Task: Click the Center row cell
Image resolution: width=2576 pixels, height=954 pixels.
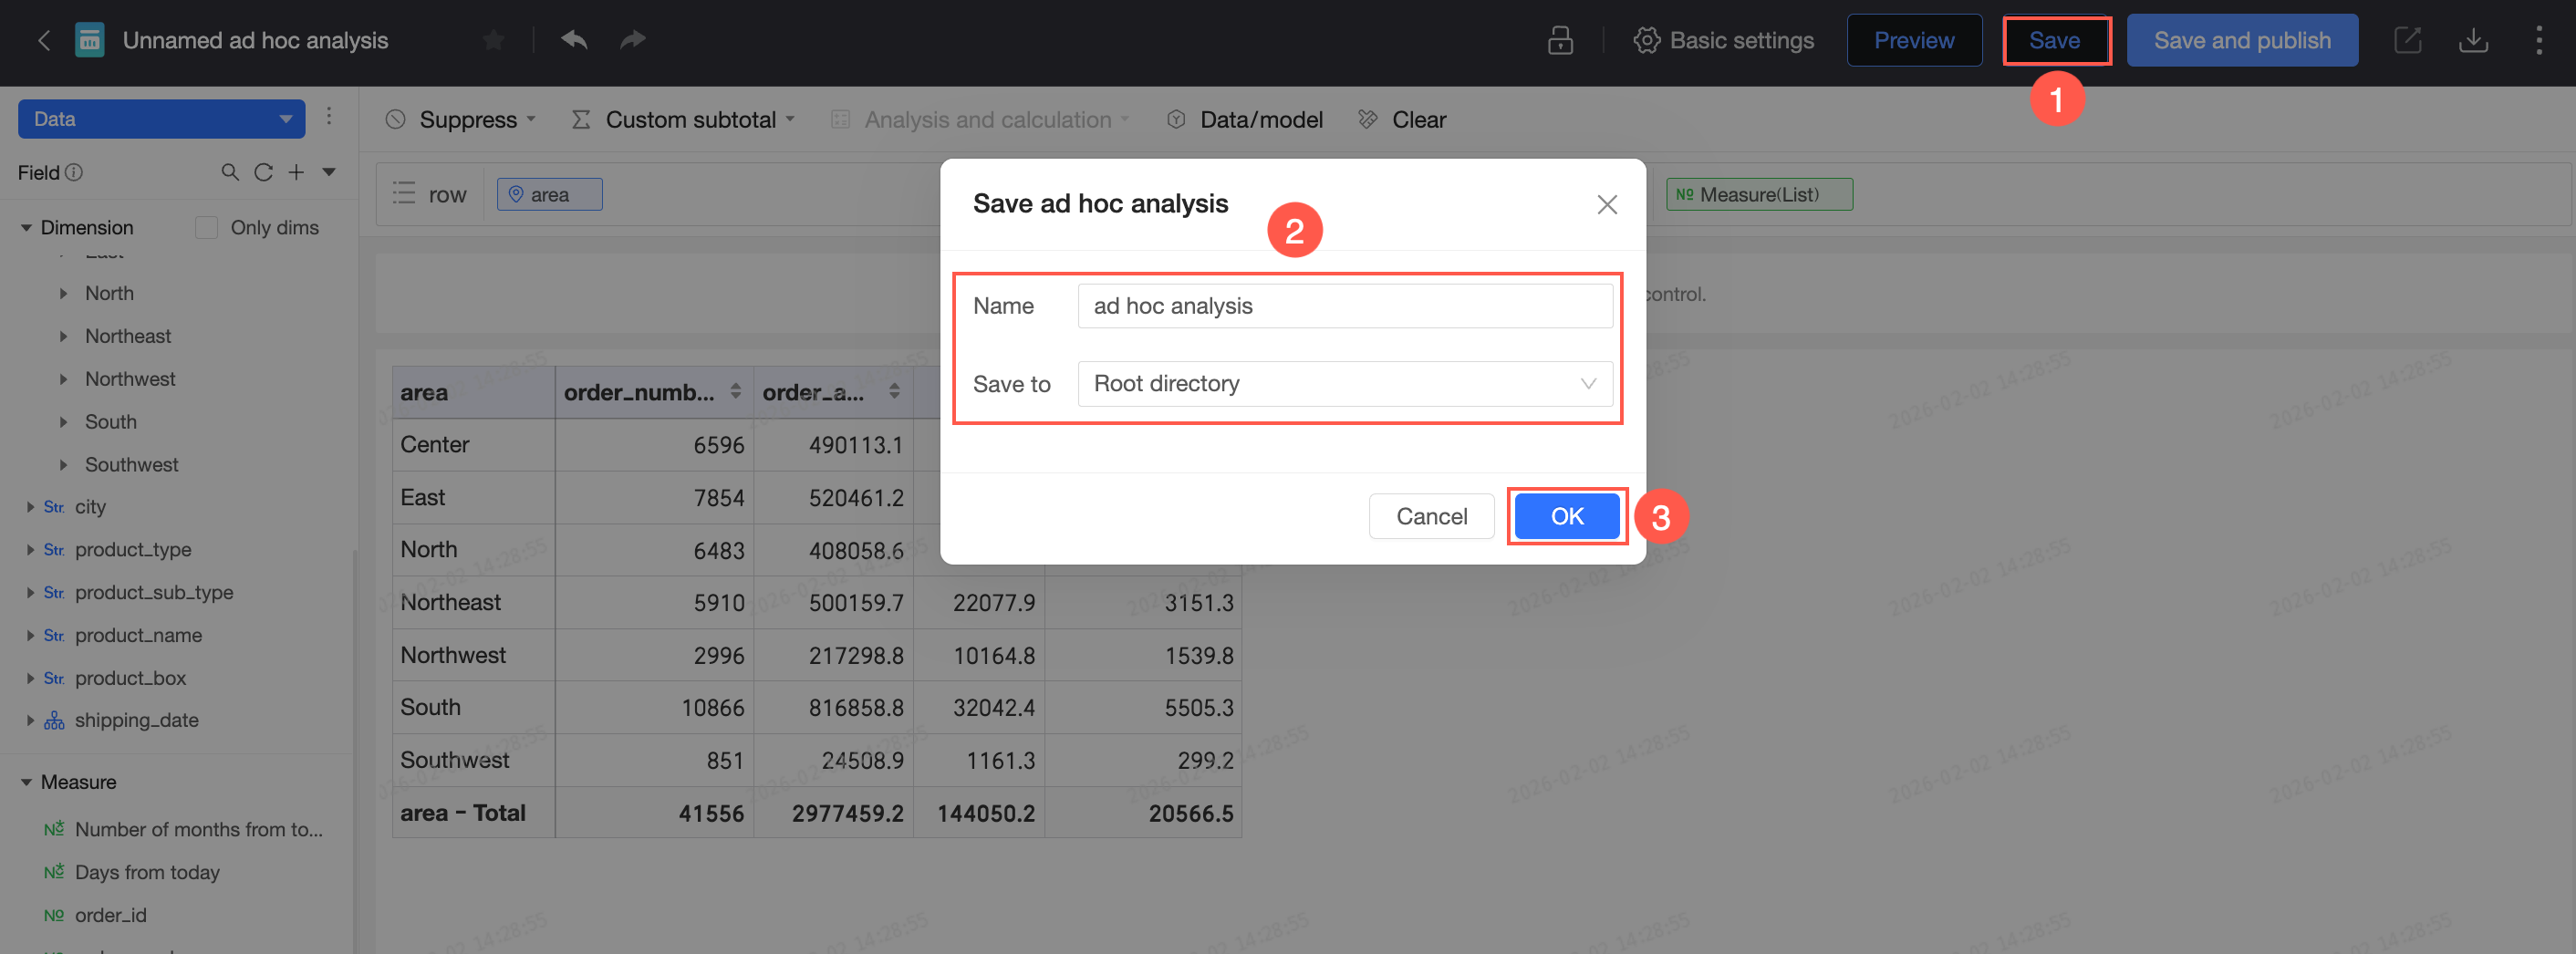Action: [x=473, y=445]
